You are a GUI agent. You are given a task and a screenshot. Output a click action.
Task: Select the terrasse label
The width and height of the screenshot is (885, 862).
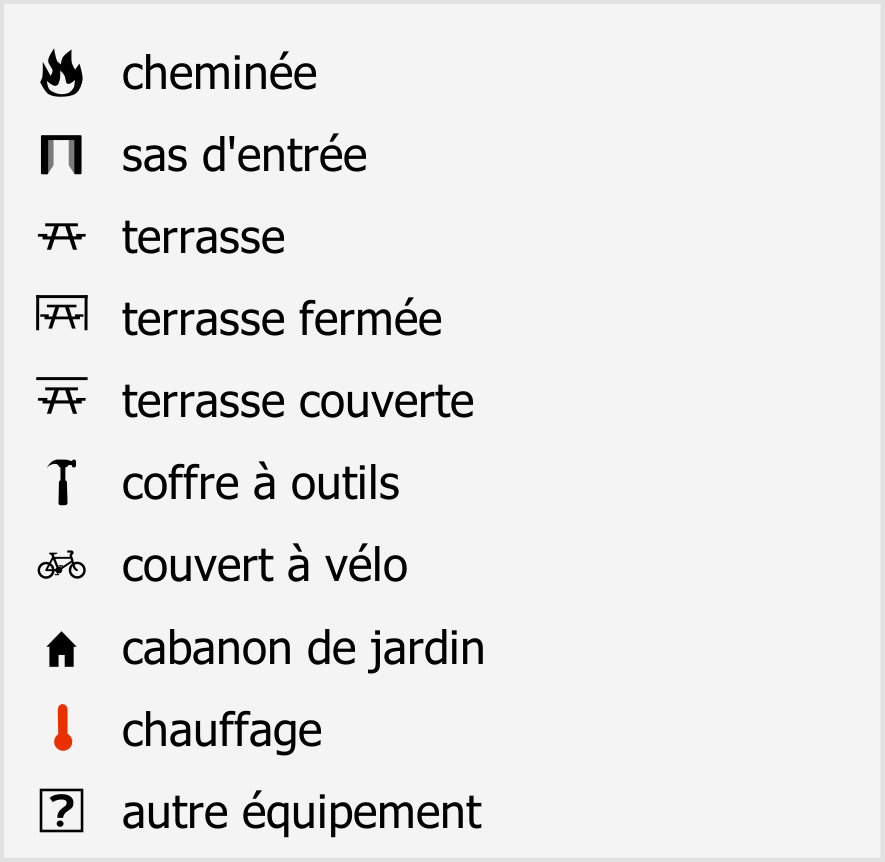point(204,238)
